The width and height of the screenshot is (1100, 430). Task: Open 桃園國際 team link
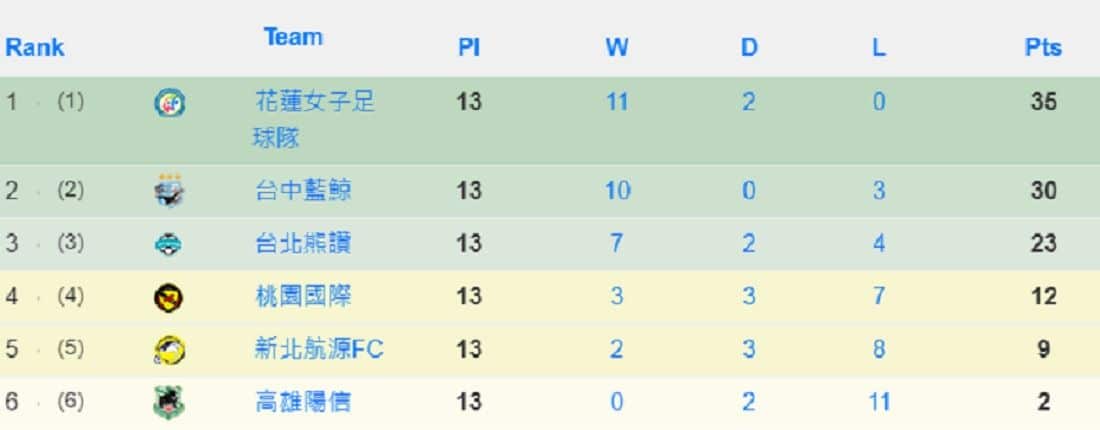pyautogui.click(x=303, y=297)
